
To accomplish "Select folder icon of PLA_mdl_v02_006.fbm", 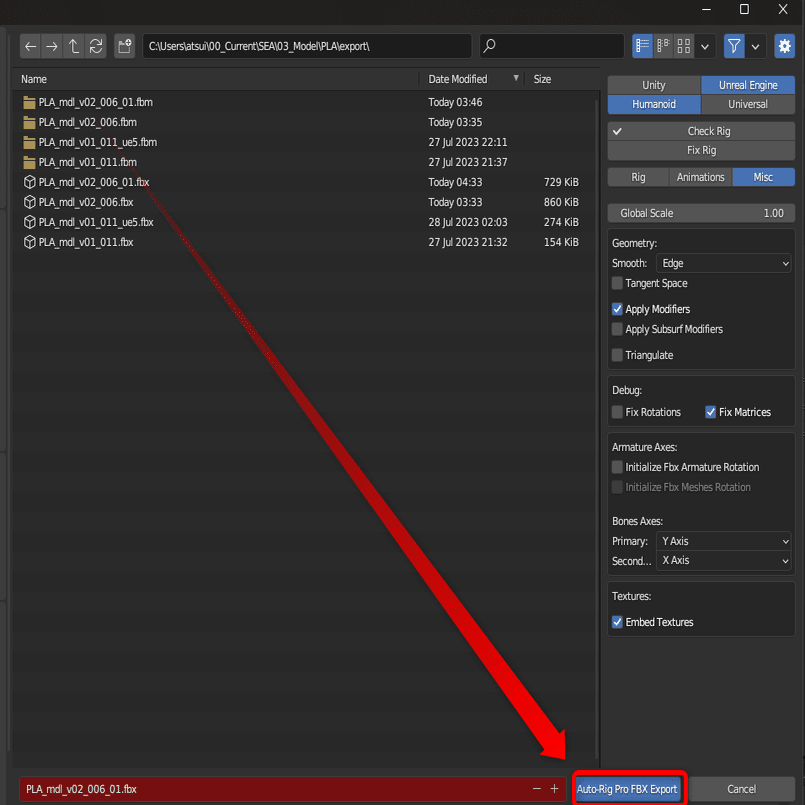I will point(29,123).
